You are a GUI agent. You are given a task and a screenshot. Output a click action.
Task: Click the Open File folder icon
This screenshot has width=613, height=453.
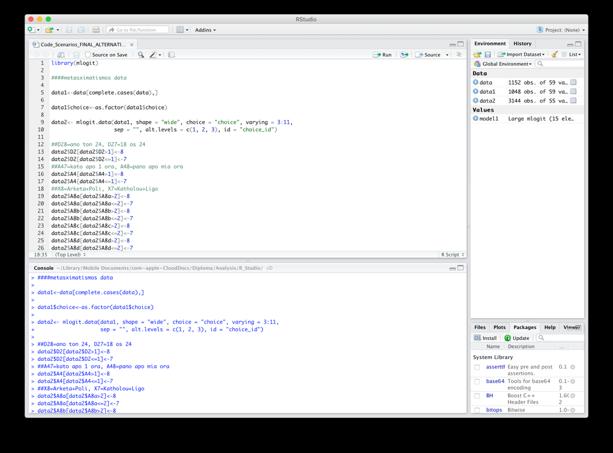[x=48, y=30]
